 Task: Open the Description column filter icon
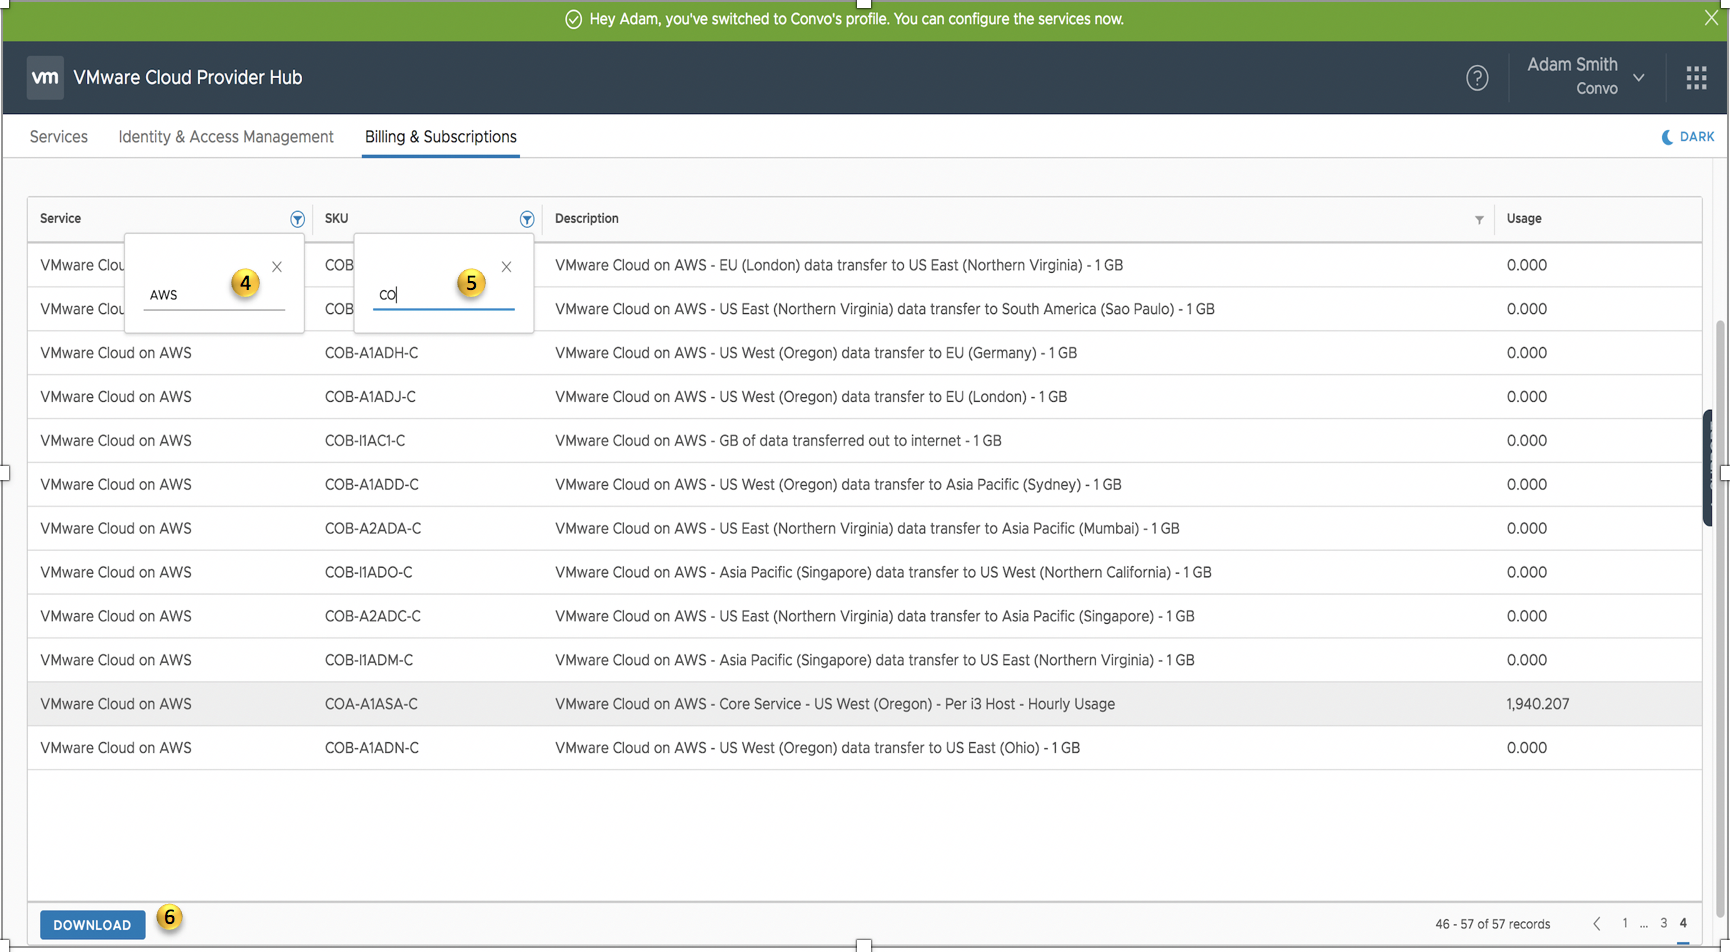(1479, 220)
